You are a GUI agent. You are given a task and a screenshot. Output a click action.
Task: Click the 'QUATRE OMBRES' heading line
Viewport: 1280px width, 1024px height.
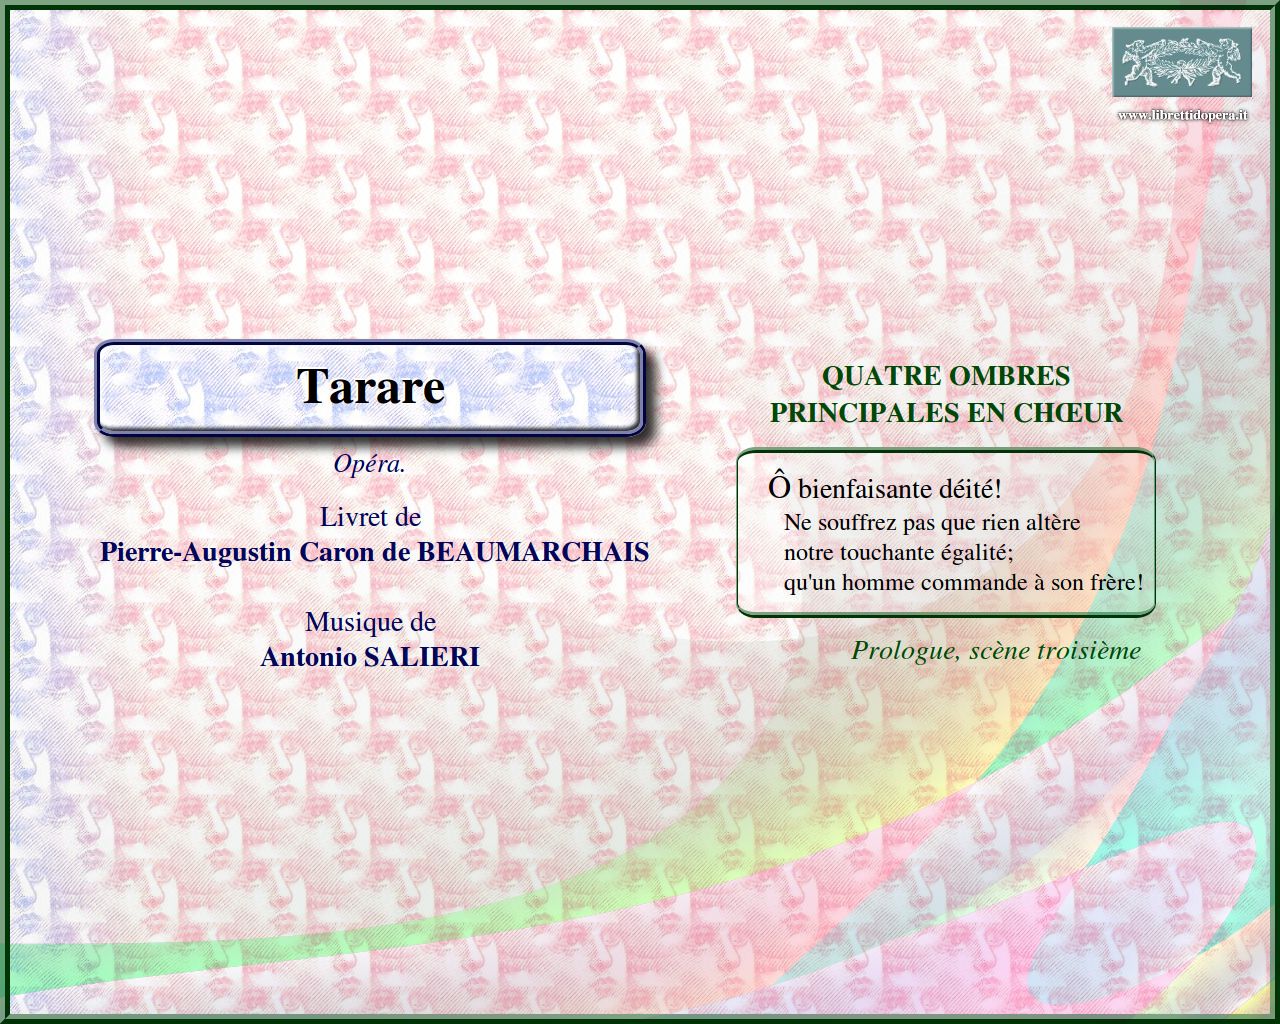(x=945, y=377)
